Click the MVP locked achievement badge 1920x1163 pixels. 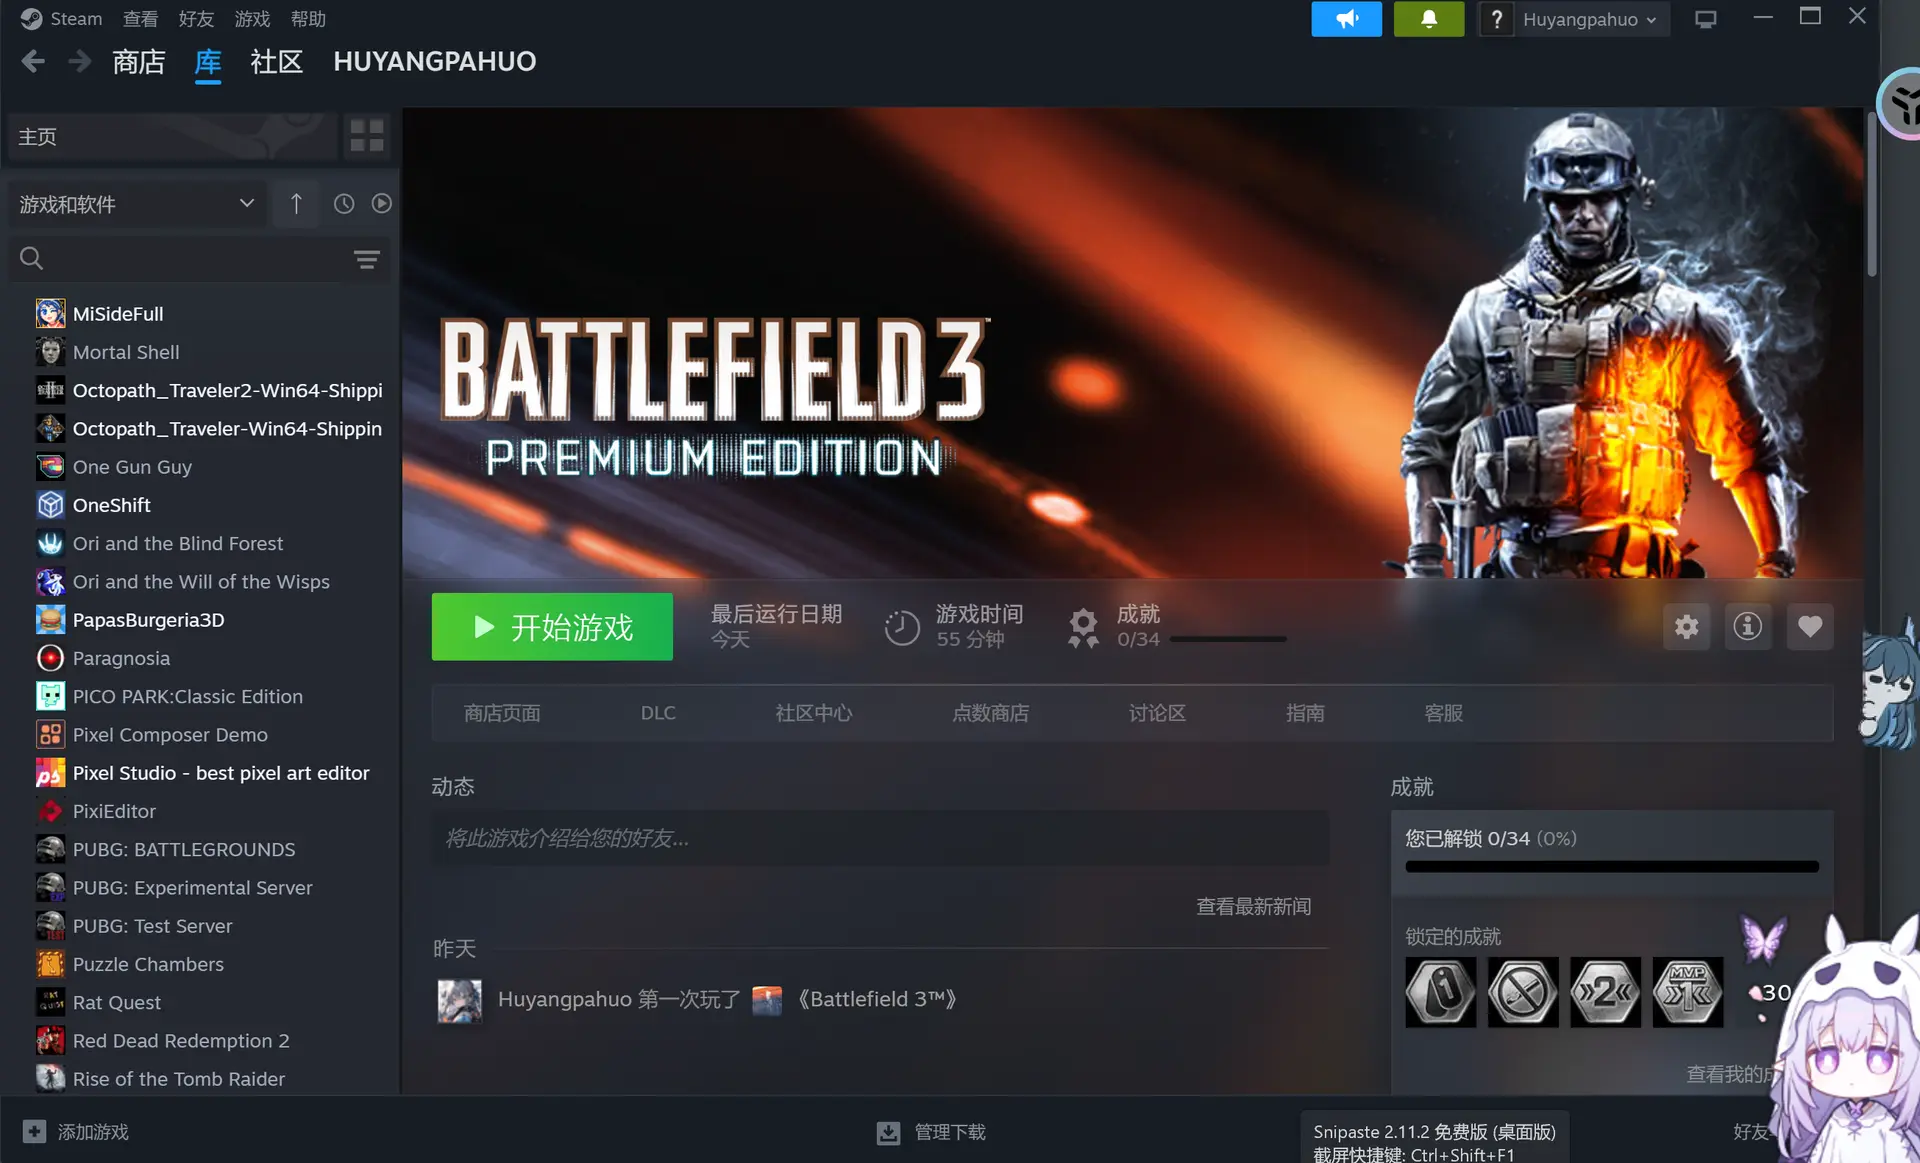click(1688, 993)
